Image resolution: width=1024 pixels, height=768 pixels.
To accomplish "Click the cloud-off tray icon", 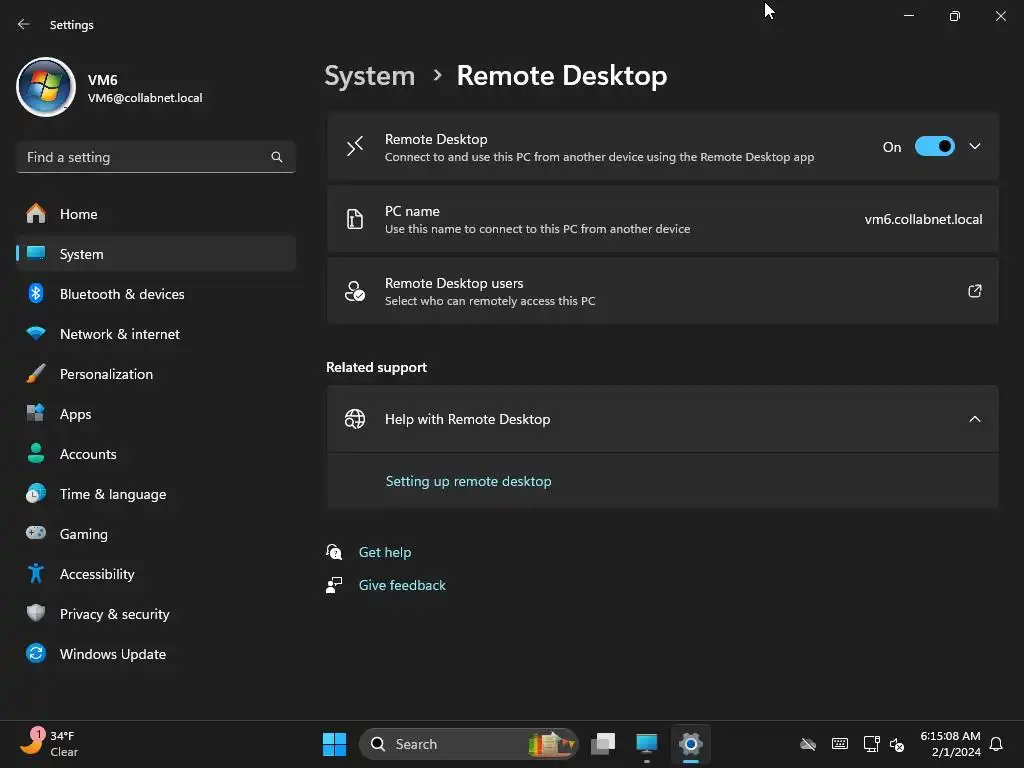I will coord(808,744).
